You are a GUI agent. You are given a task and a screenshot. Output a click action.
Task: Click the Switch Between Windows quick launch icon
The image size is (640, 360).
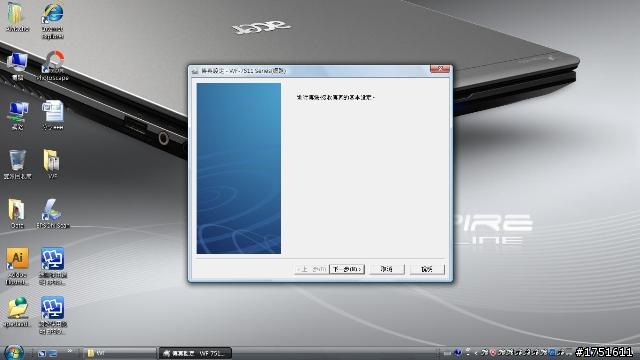(53, 353)
